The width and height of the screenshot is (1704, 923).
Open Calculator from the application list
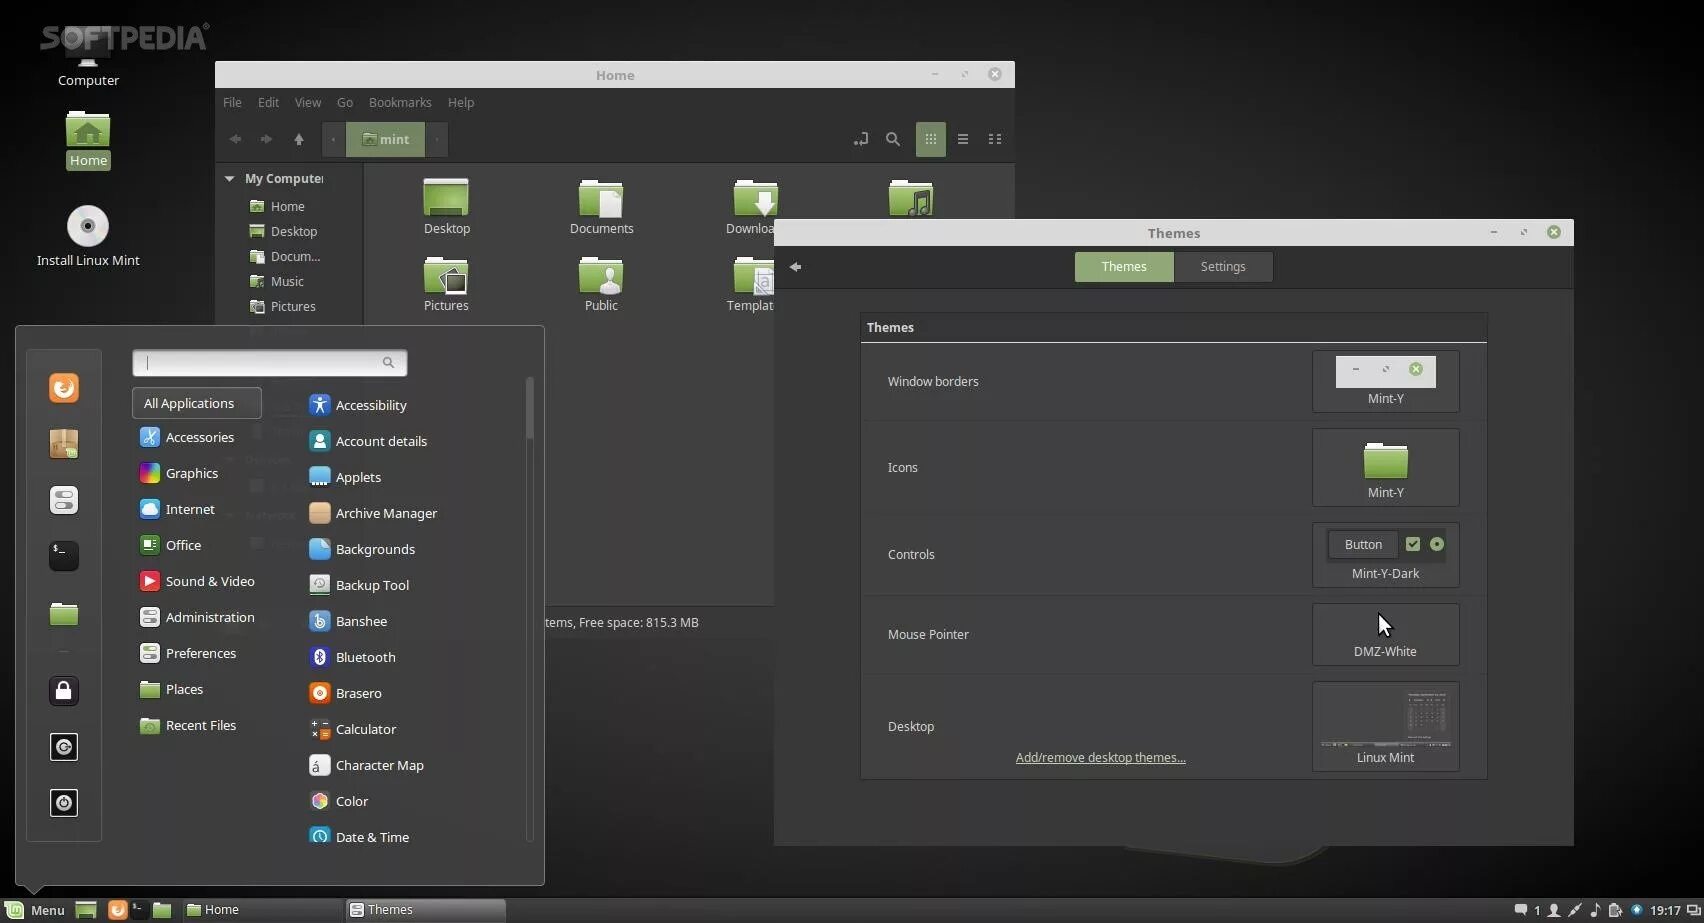coord(366,729)
